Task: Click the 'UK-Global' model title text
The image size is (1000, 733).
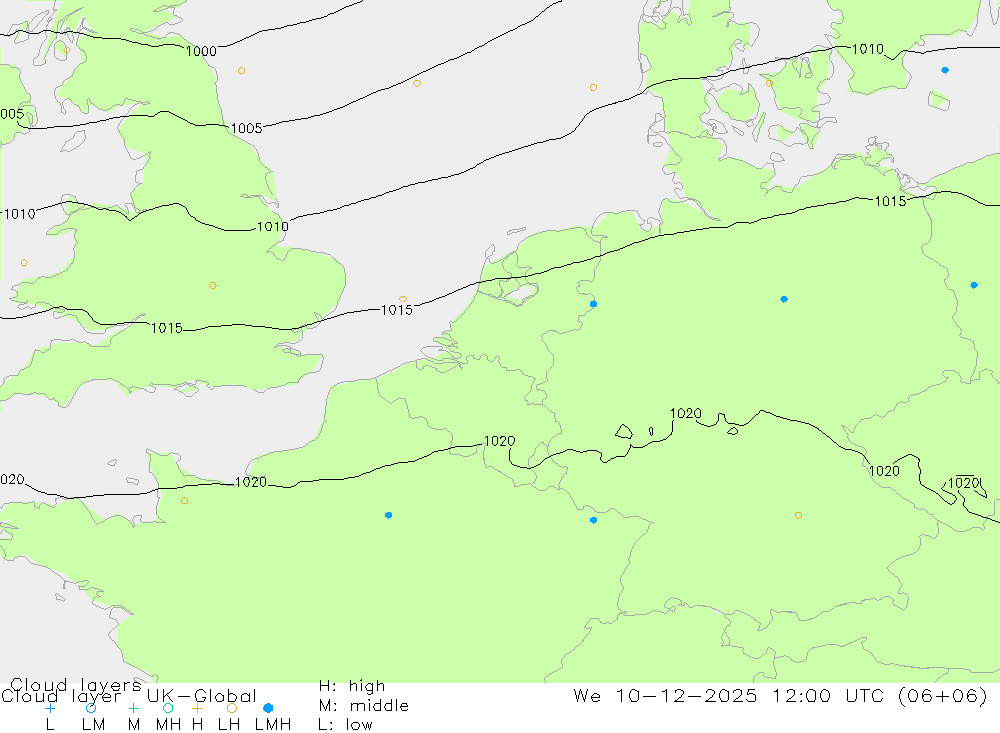Action: pos(202,696)
